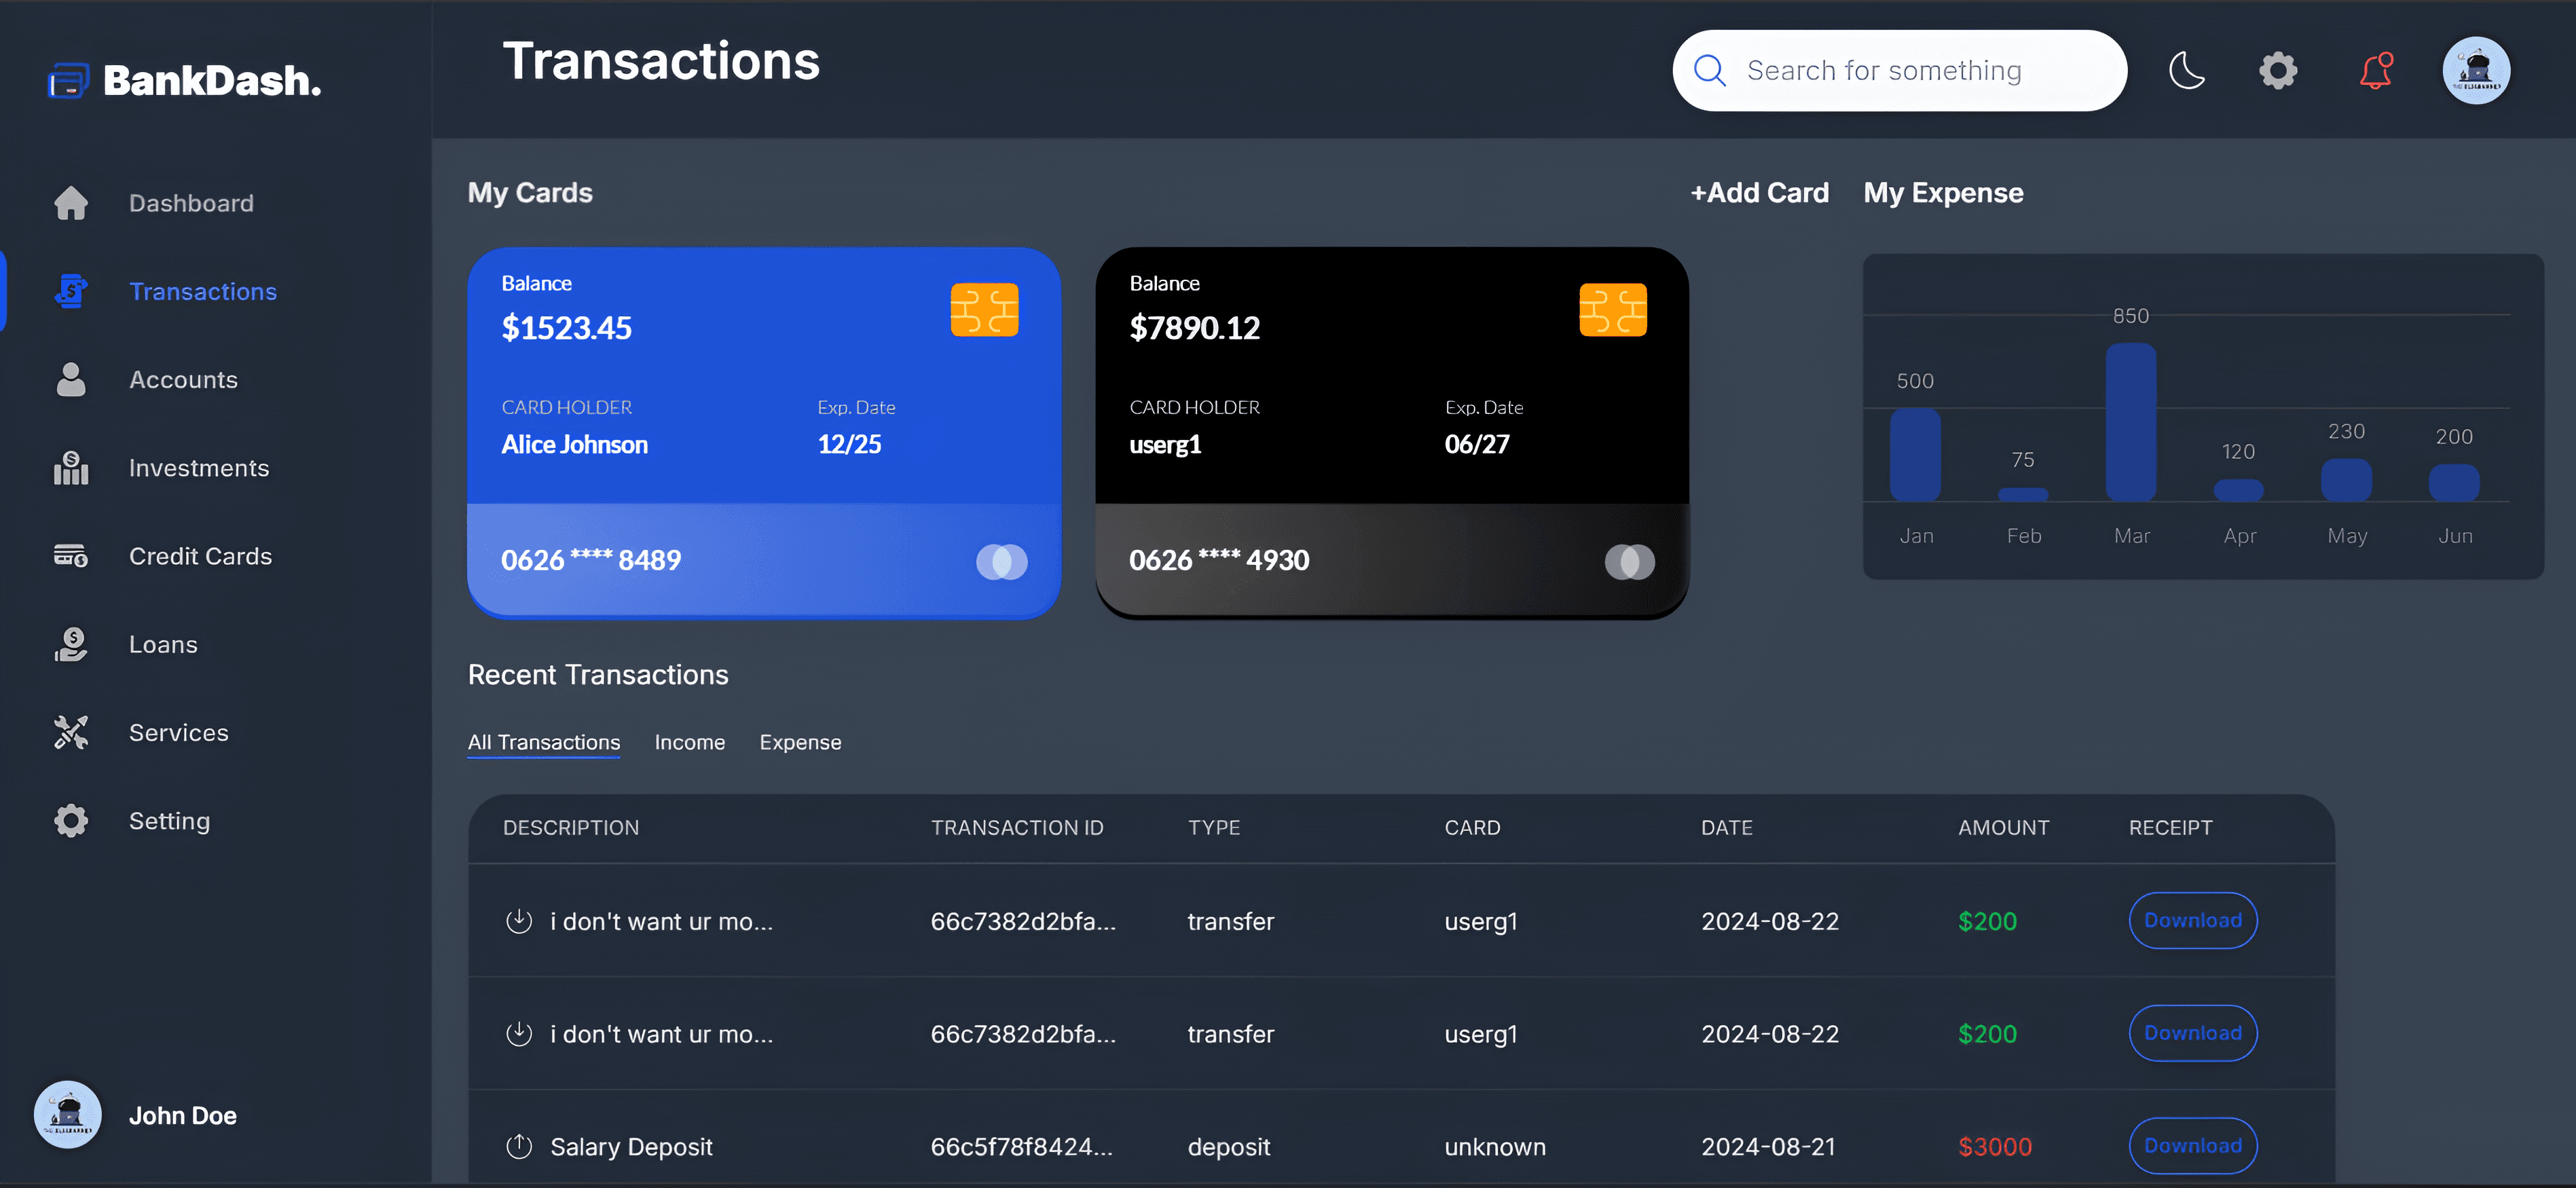Click the +Add Card button

1759,193
